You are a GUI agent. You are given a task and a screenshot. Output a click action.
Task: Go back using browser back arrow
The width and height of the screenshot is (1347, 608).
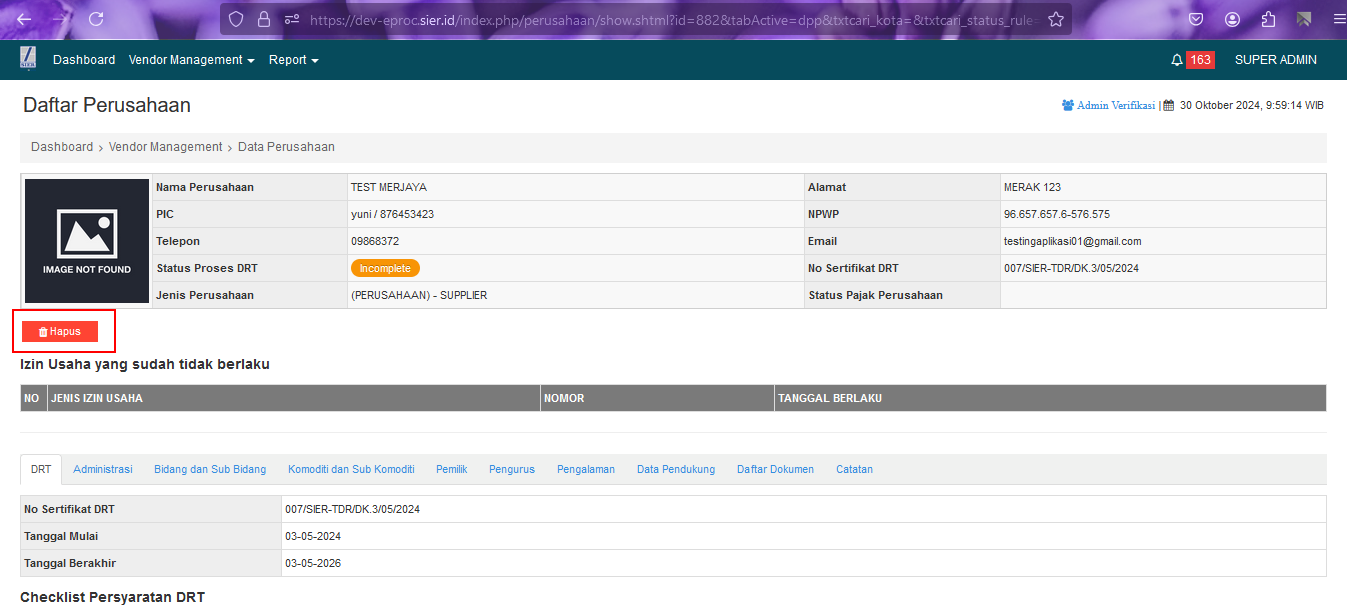coord(24,19)
